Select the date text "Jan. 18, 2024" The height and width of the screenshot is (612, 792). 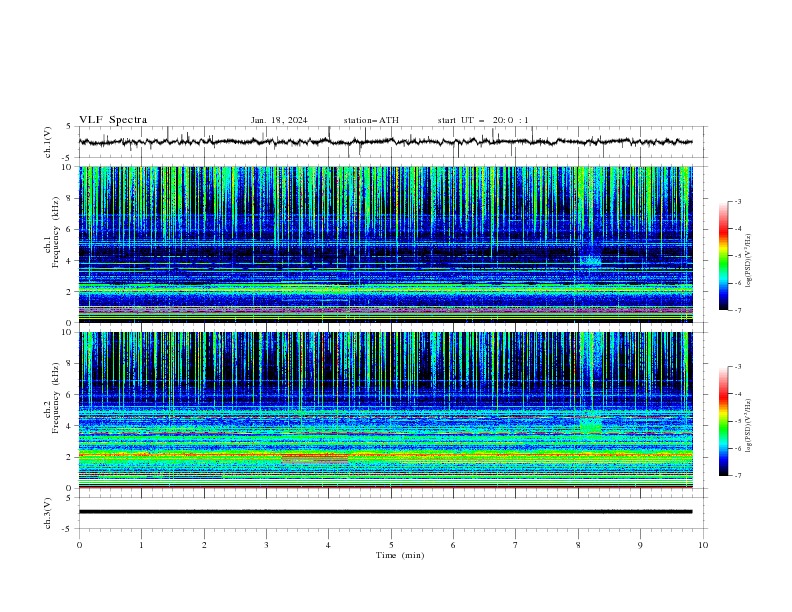point(279,120)
